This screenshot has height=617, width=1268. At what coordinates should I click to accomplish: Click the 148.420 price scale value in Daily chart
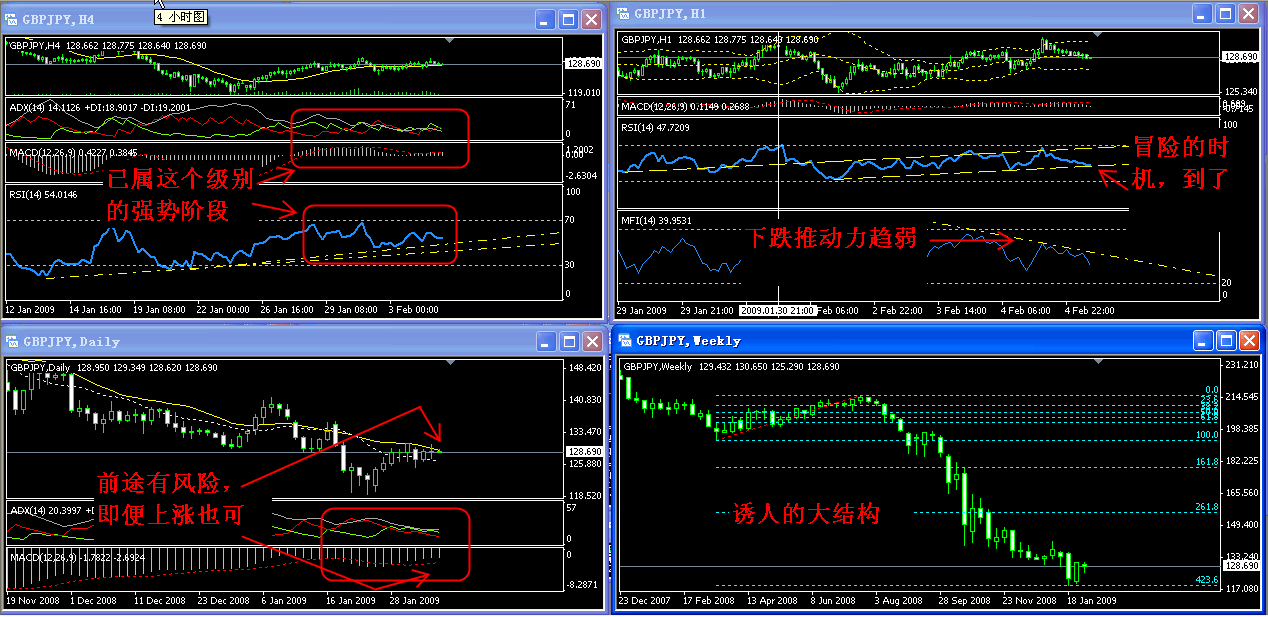pyautogui.click(x=584, y=368)
